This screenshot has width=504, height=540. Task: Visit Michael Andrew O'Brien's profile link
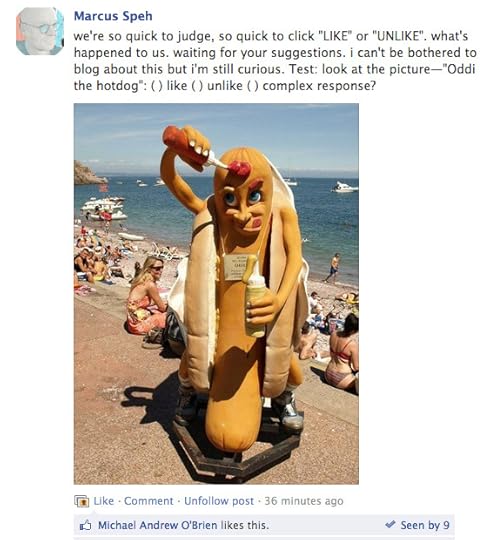[157, 525]
